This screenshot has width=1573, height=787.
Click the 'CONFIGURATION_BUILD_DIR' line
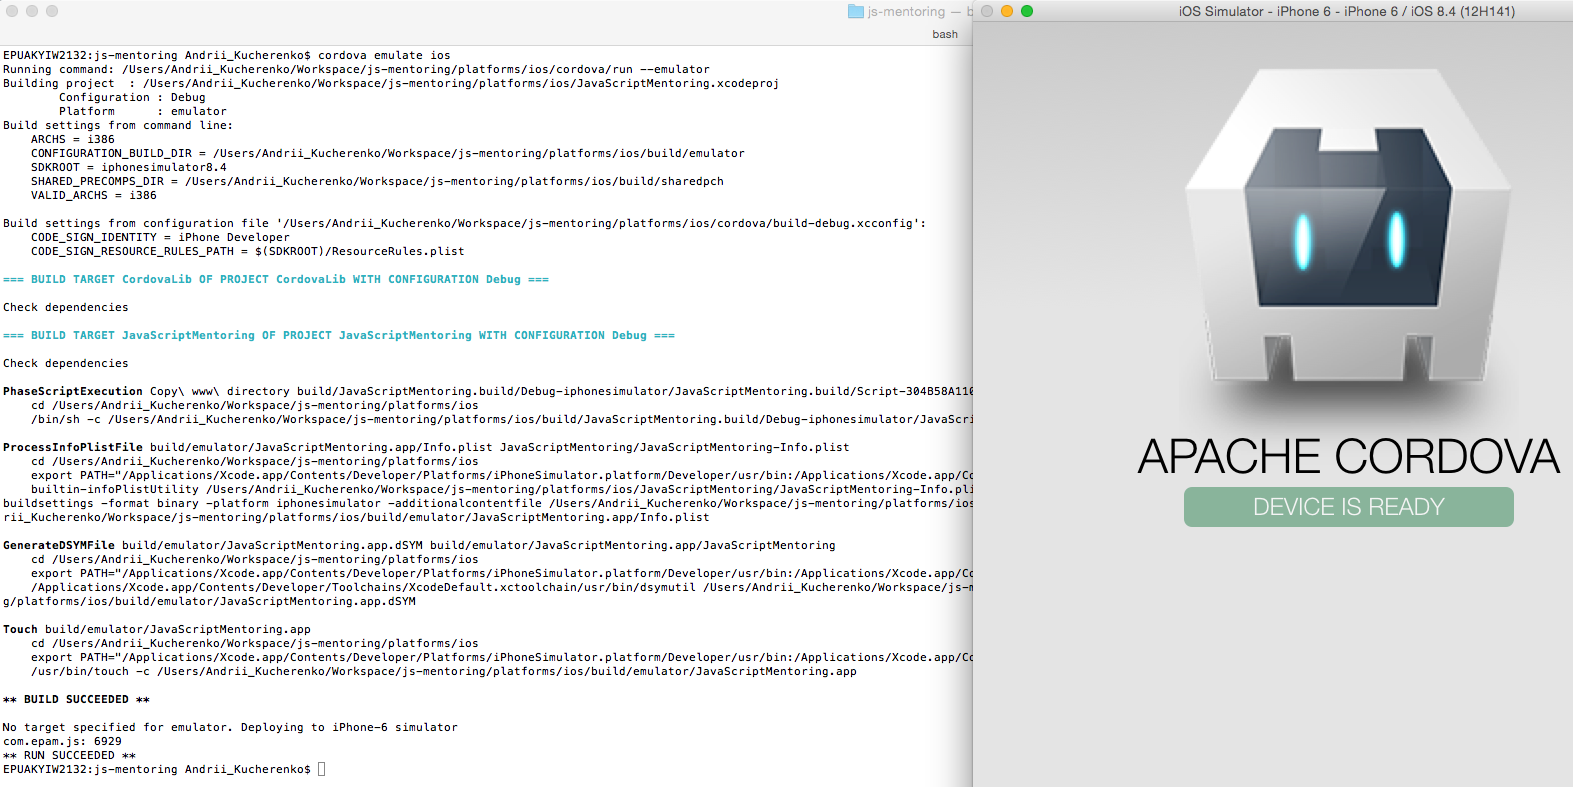(x=388, y=153)
